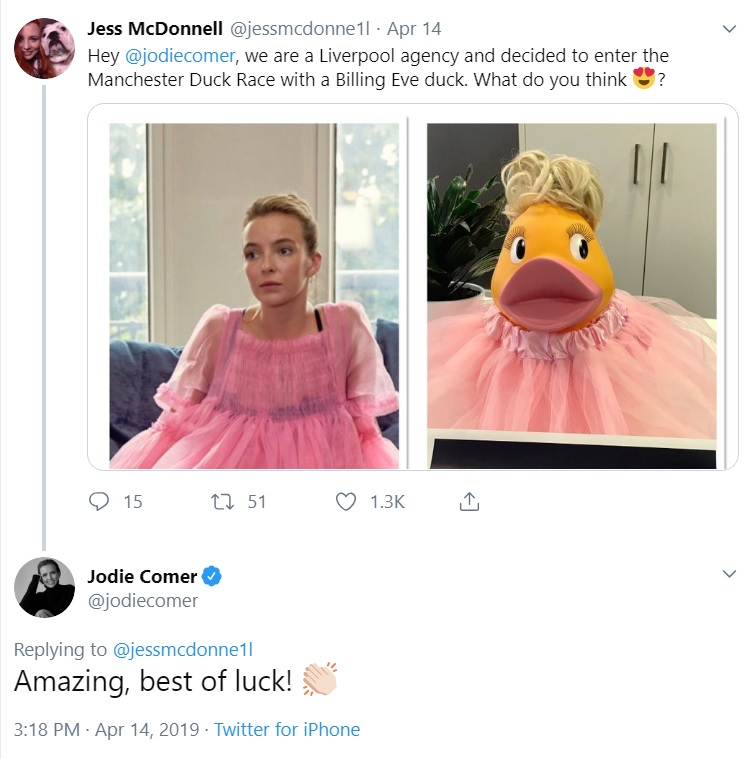The width and height of the screenshot is (756, 759).
Task: Click the verified badge beside Jodie Comer
Action: [x=212, y=576]
